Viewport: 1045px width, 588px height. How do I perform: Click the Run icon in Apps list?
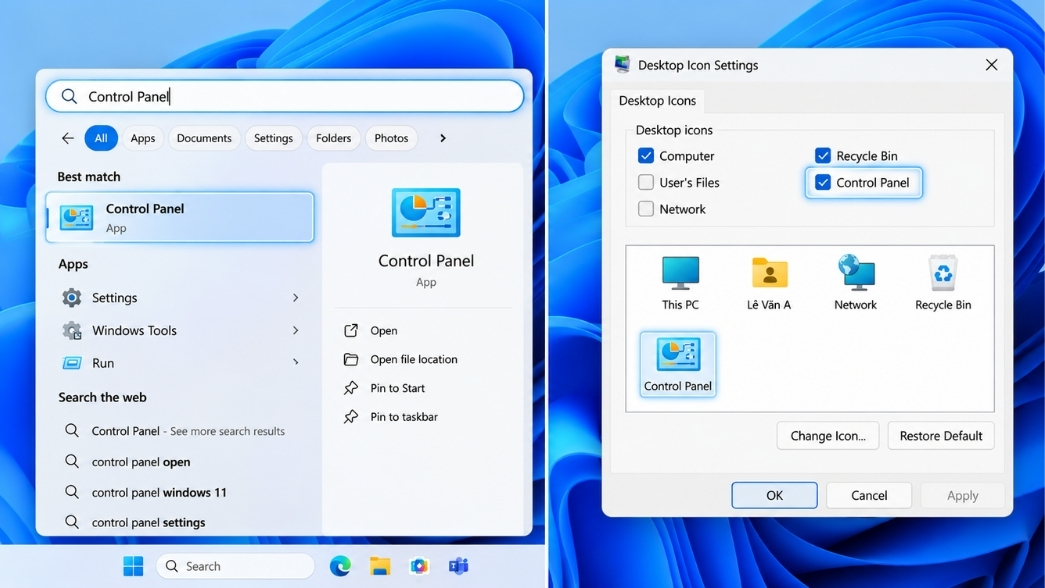point(71,363)
